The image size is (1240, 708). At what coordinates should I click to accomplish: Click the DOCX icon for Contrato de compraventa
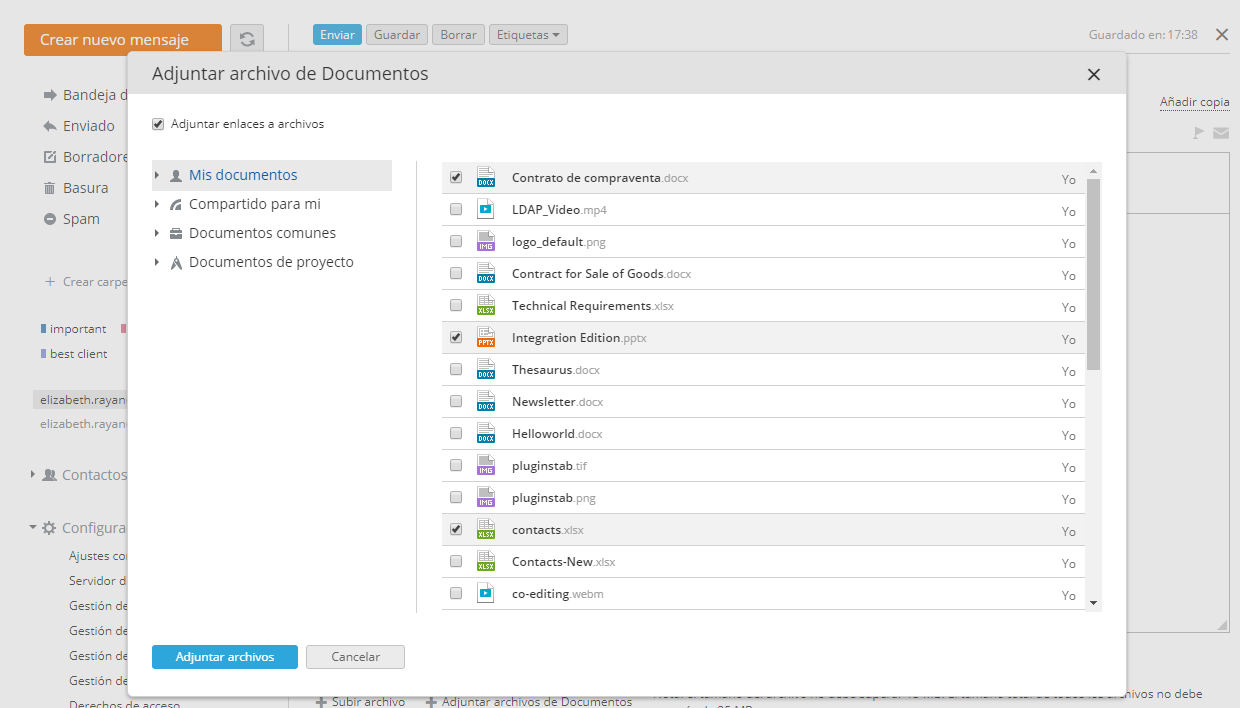[486, 178]
